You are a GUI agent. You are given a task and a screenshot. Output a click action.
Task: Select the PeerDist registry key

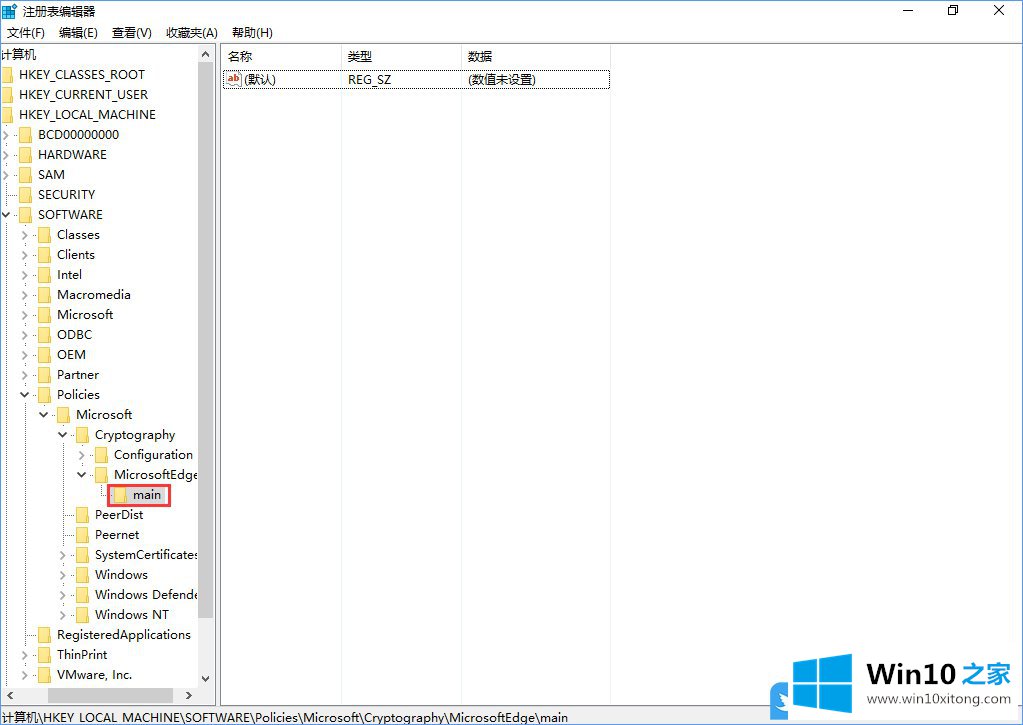tap(119, 515)
